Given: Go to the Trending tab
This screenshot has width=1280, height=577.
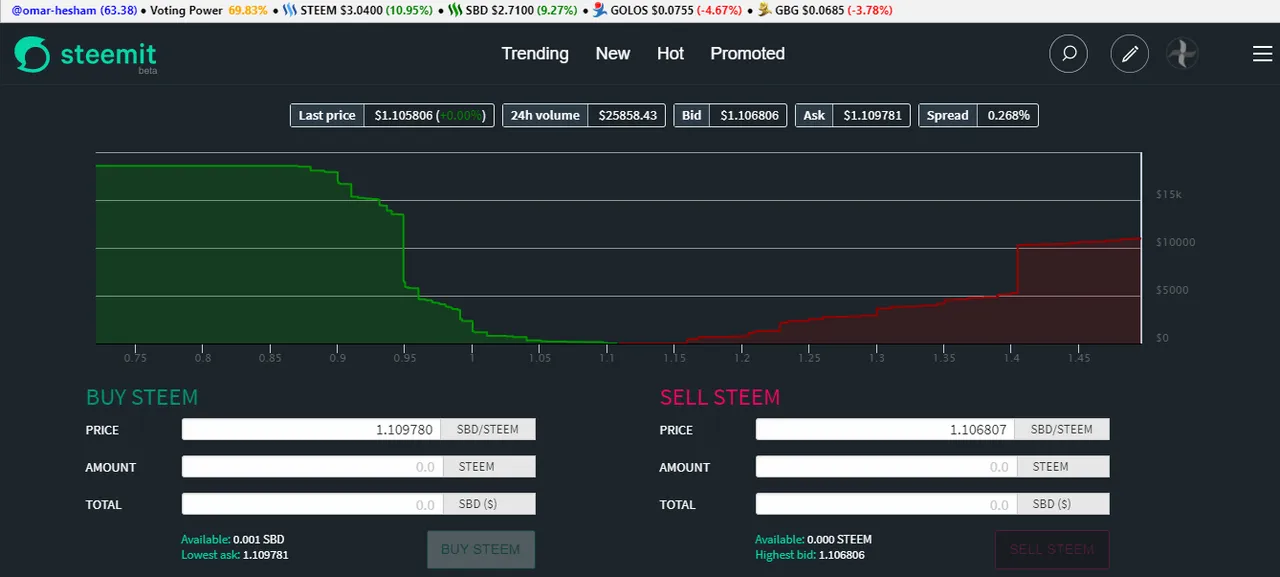Looking at the screenshot, I should [535, 54].
